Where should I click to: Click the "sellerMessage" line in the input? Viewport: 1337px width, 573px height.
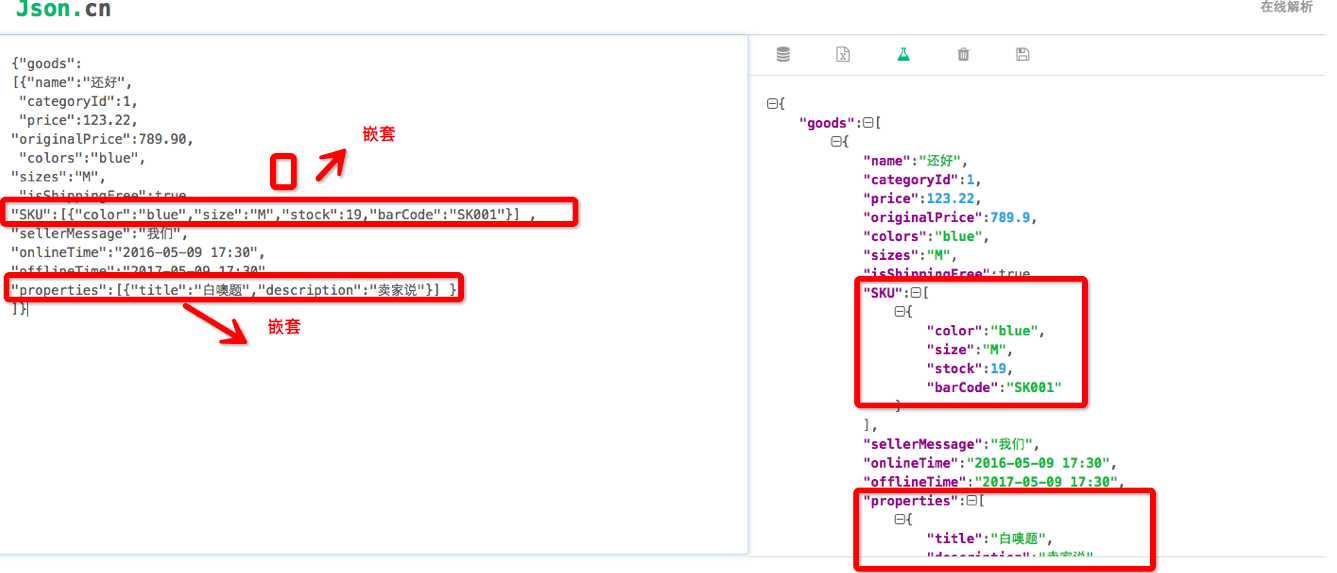click(x=98, y=234)
